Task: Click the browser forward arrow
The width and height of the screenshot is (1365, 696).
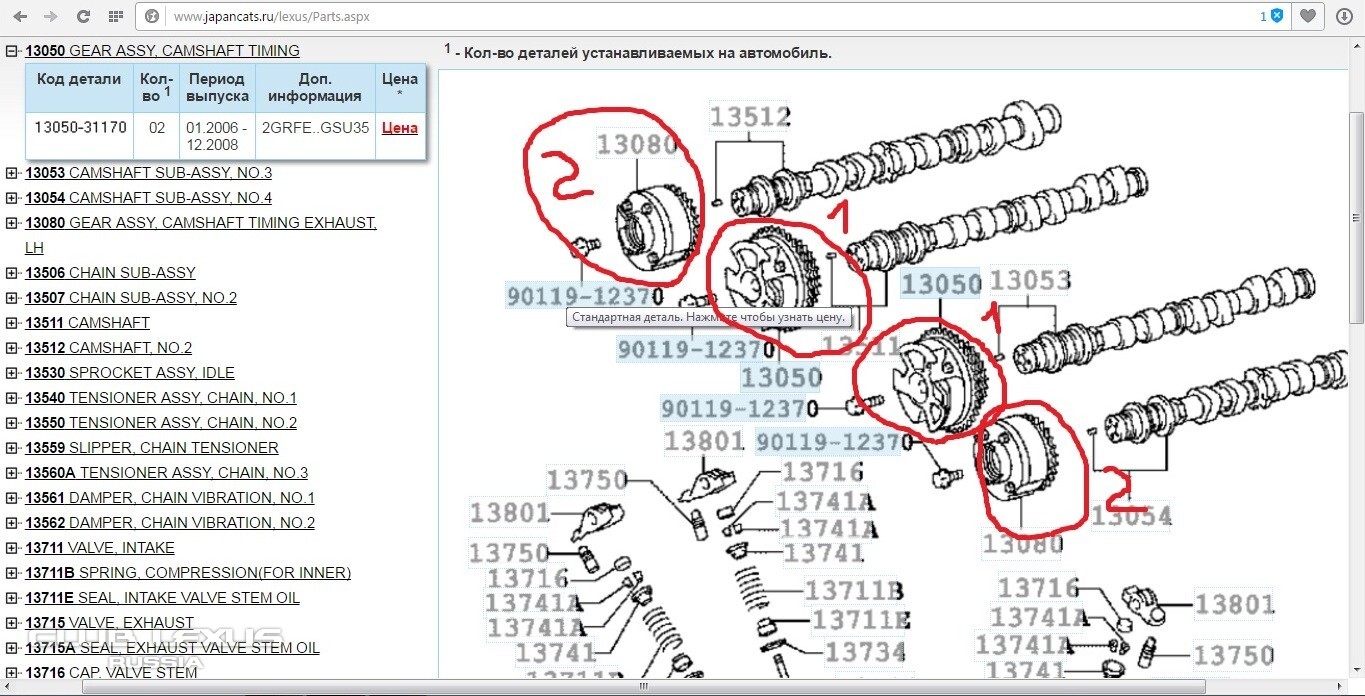Action: 51,17
